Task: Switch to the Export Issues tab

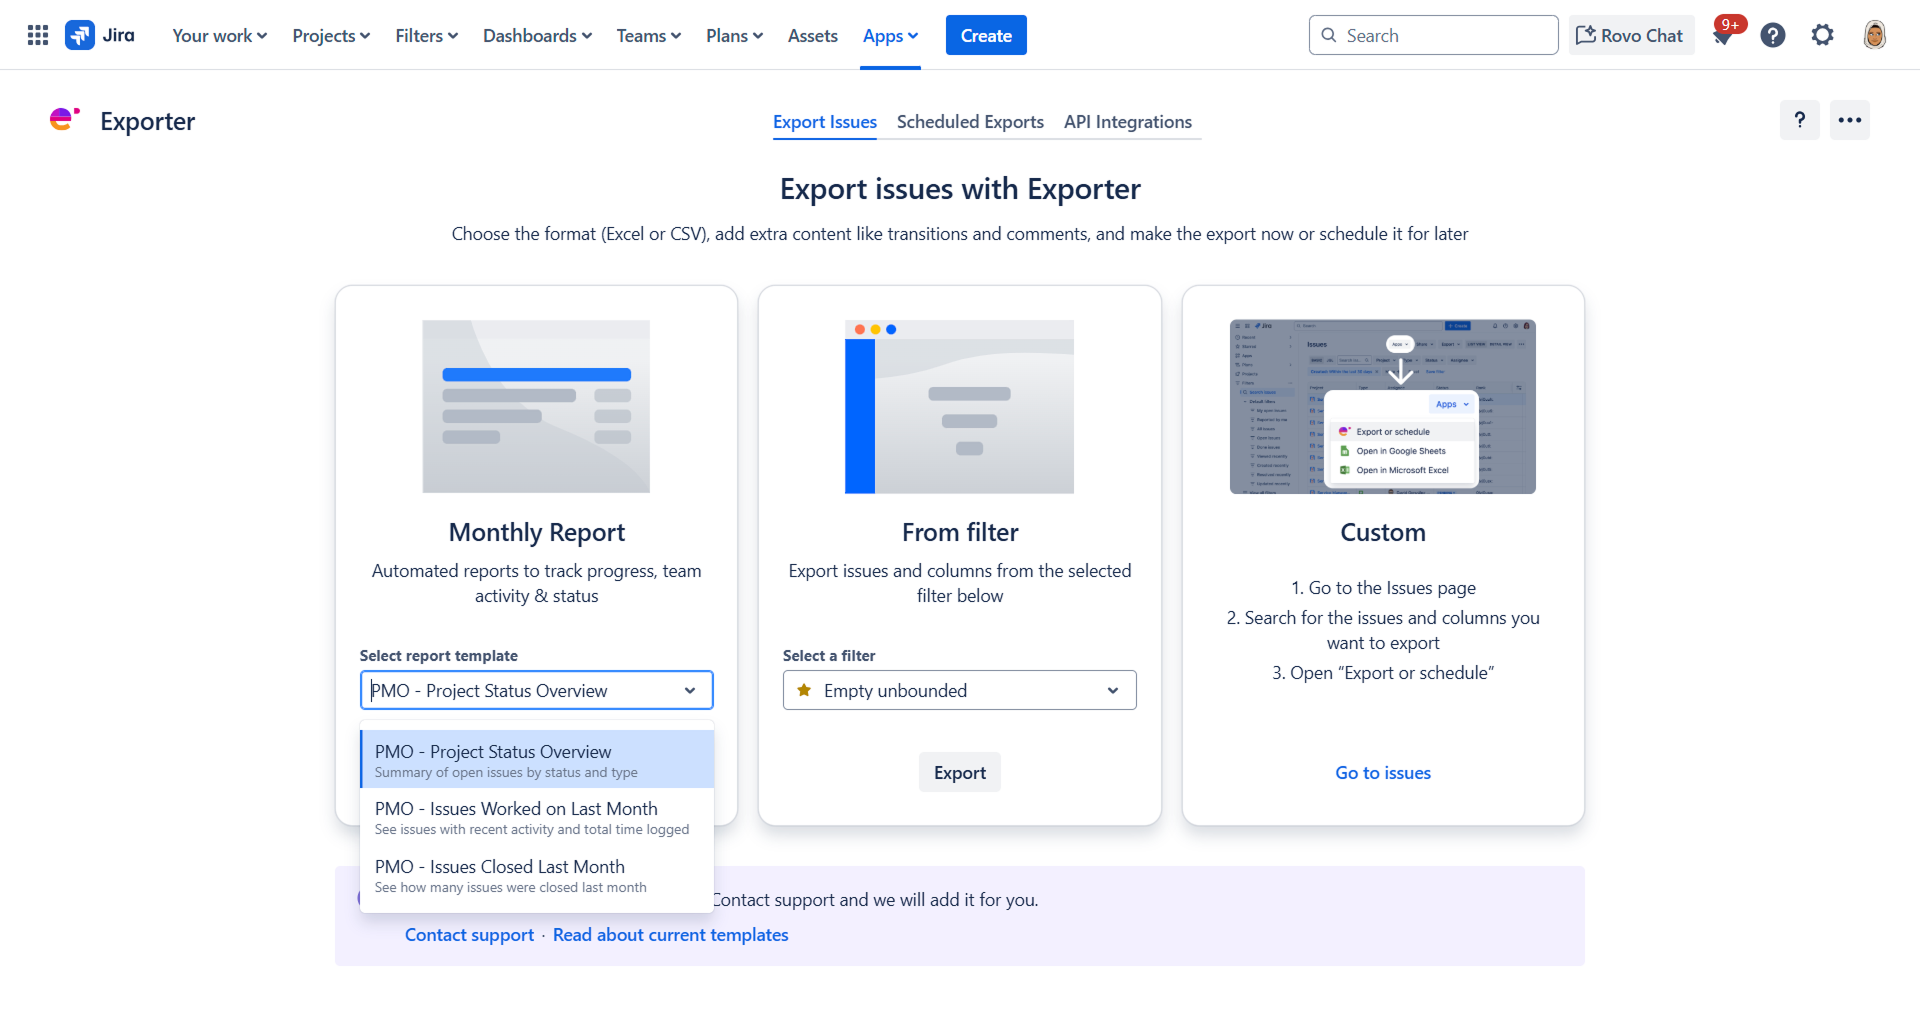Action: point(825,122)
